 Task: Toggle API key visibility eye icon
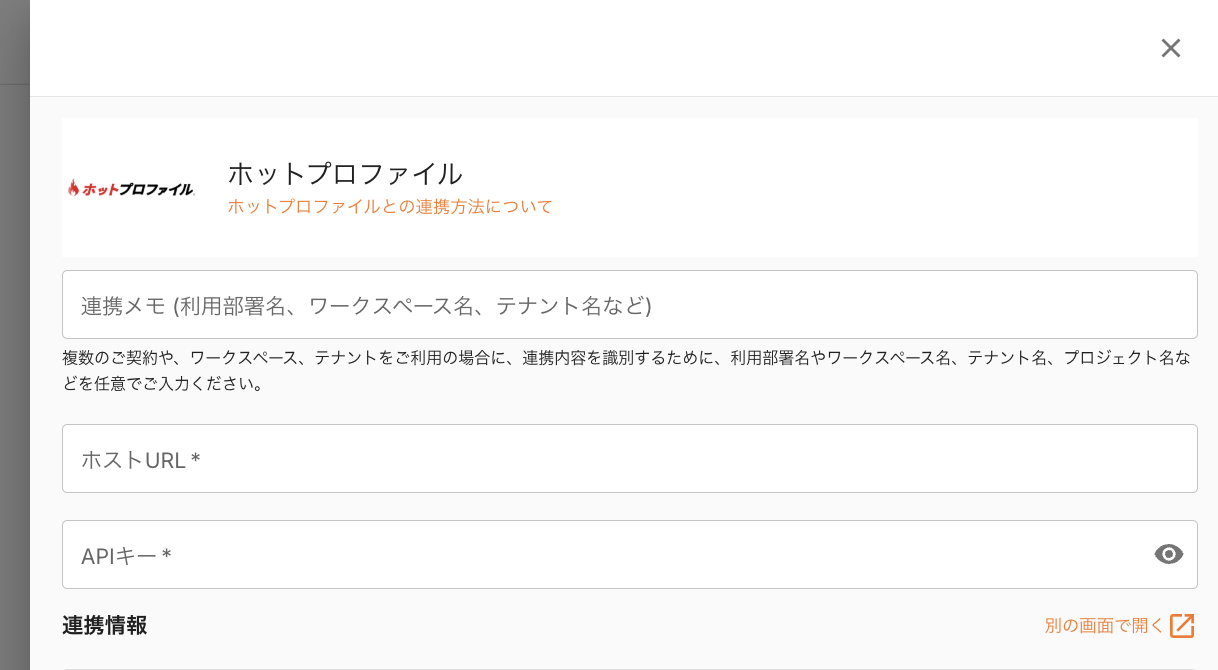1168,554
